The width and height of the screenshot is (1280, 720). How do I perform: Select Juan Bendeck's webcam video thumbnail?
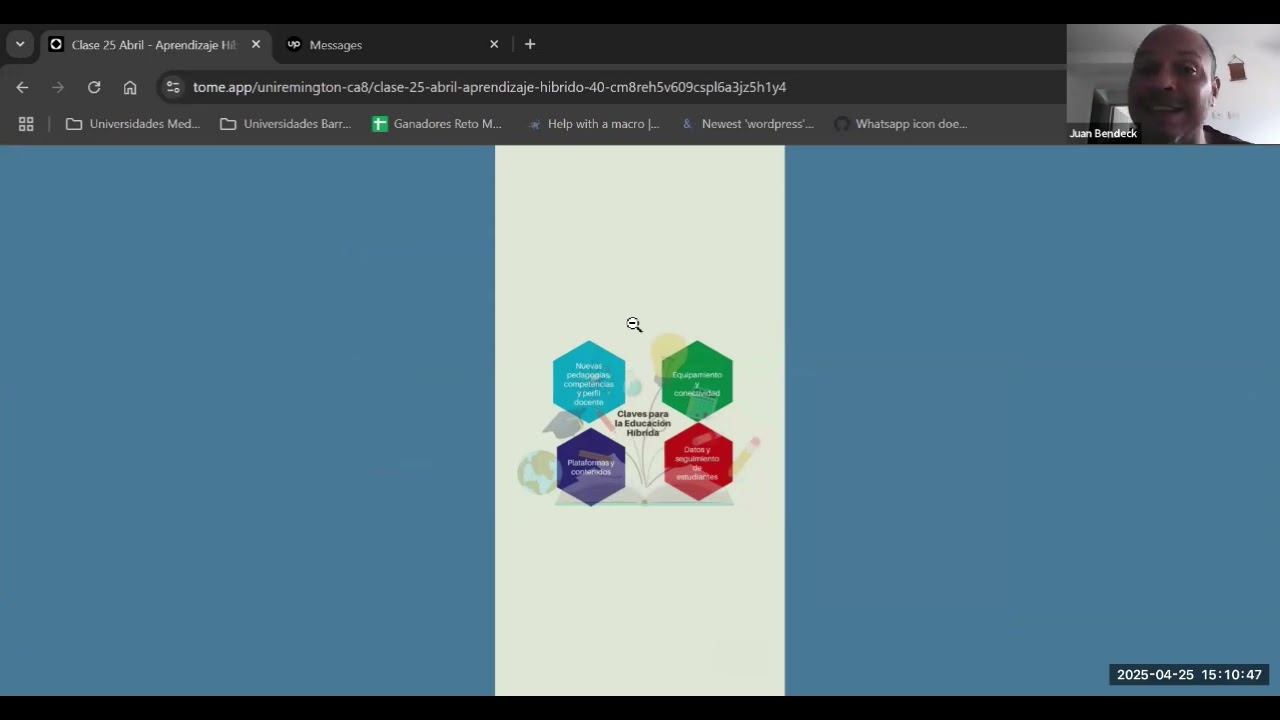pos(1172,84)
